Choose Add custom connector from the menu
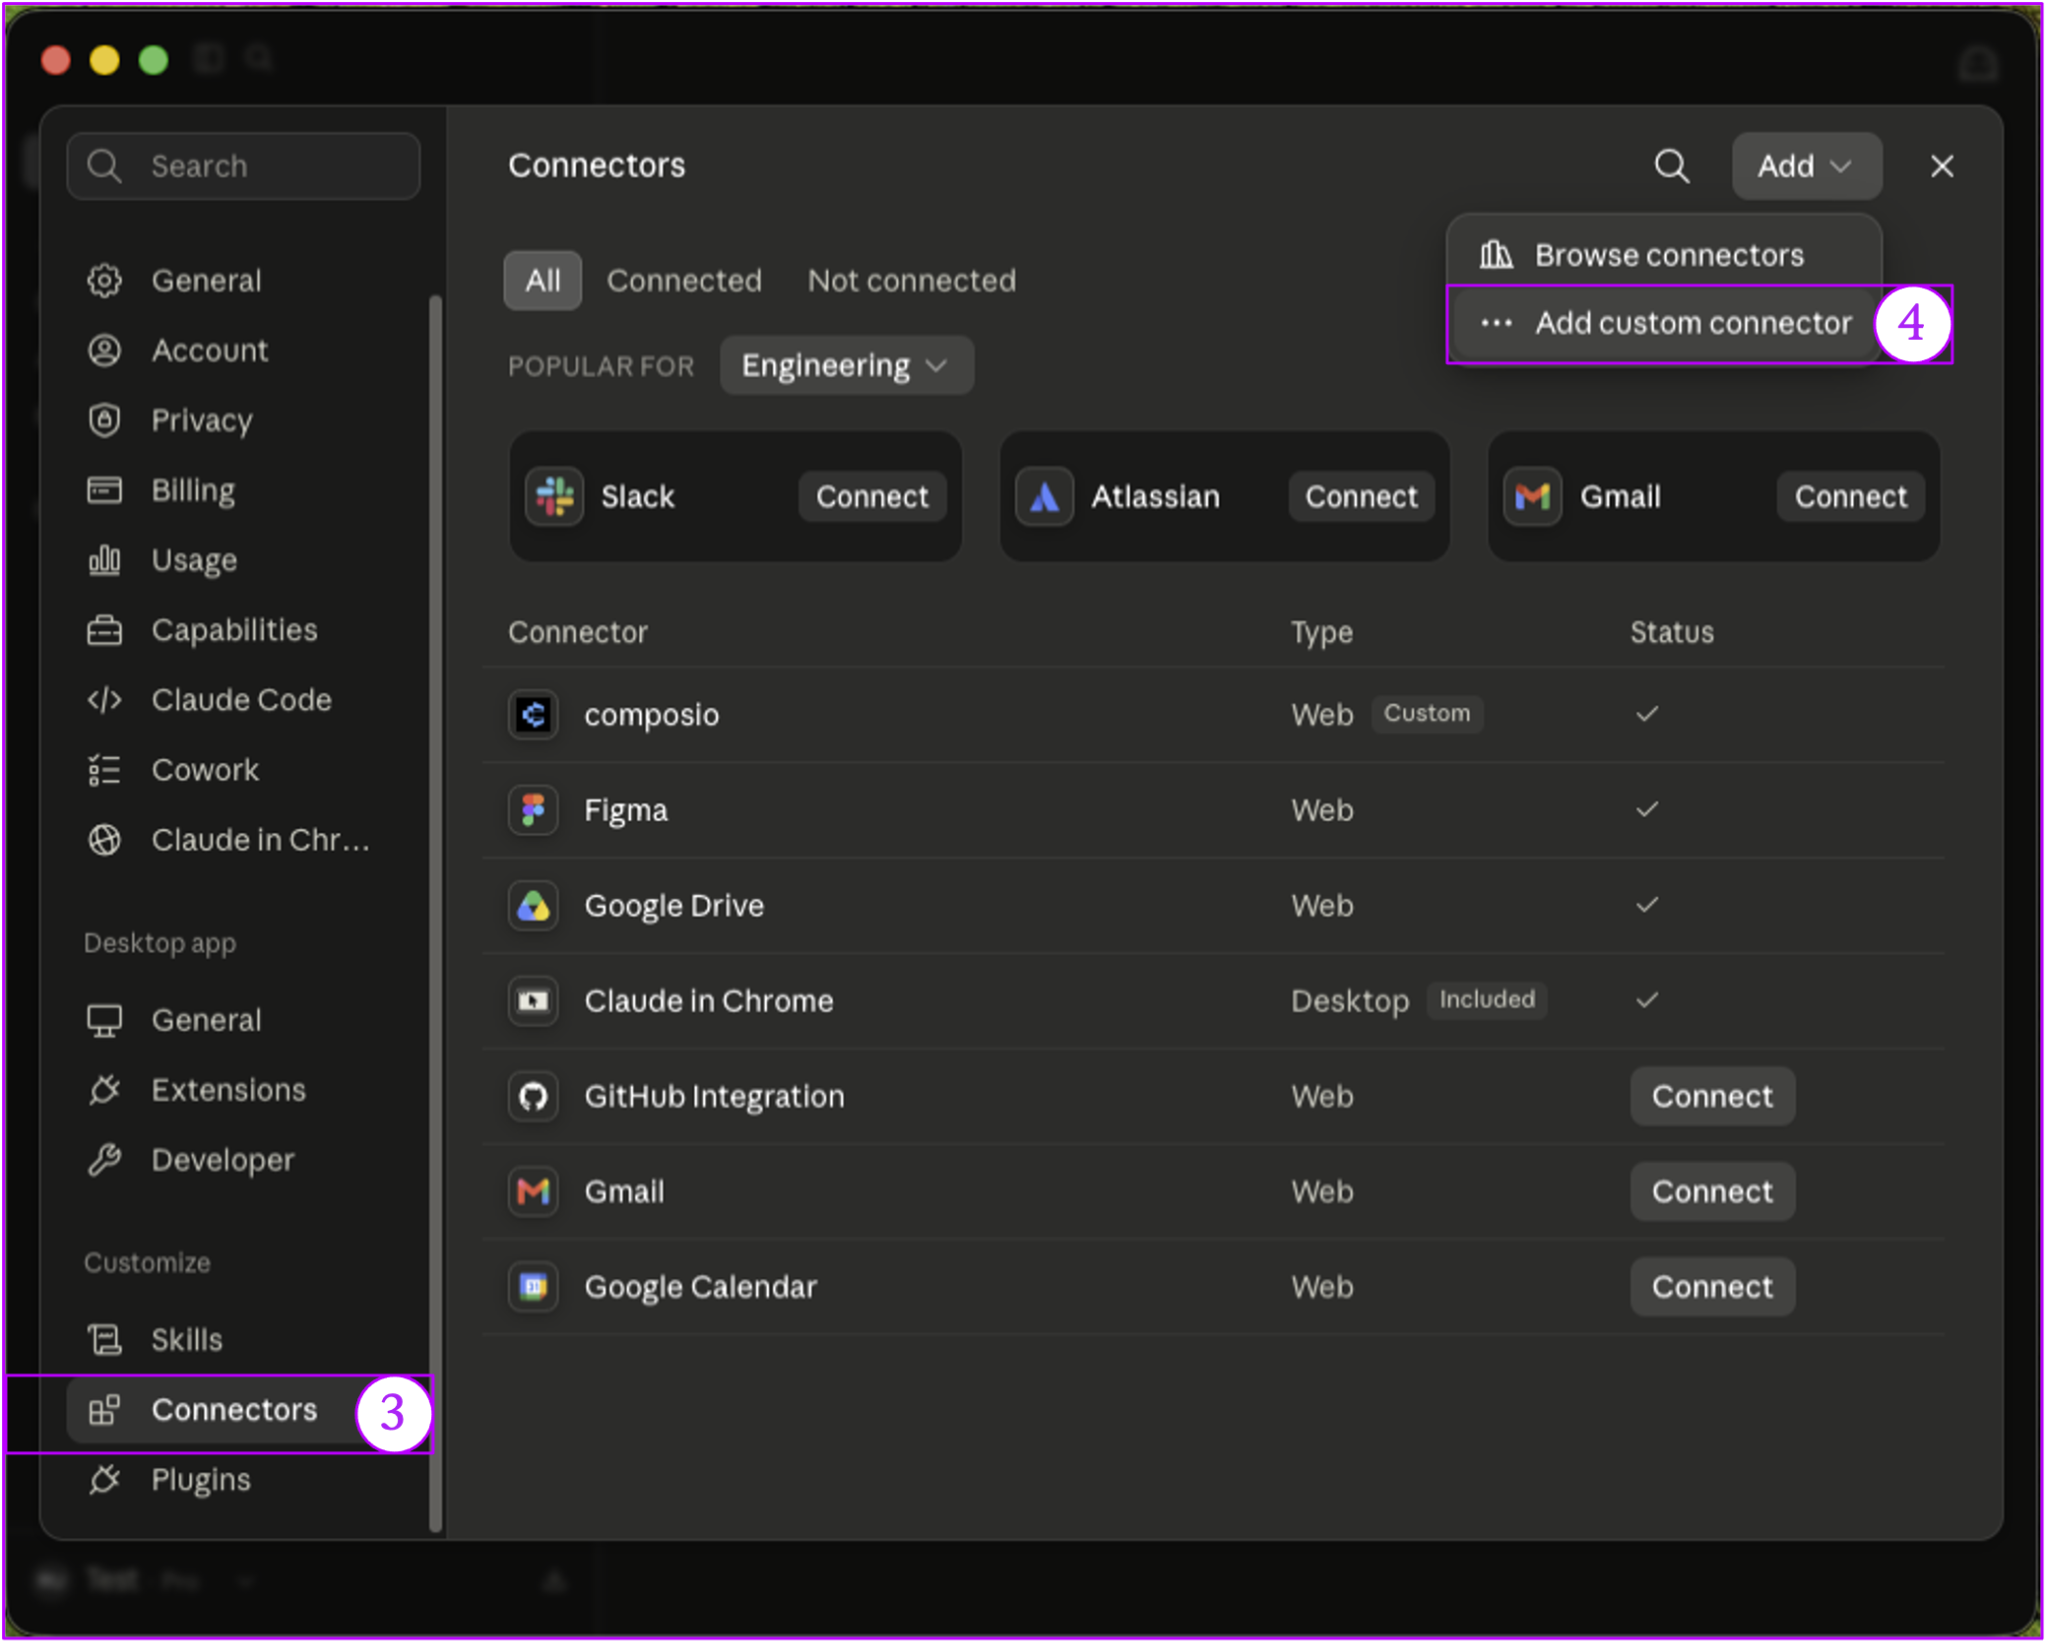This screenshot has height=1642, width=2048. tap(1664, 323)
